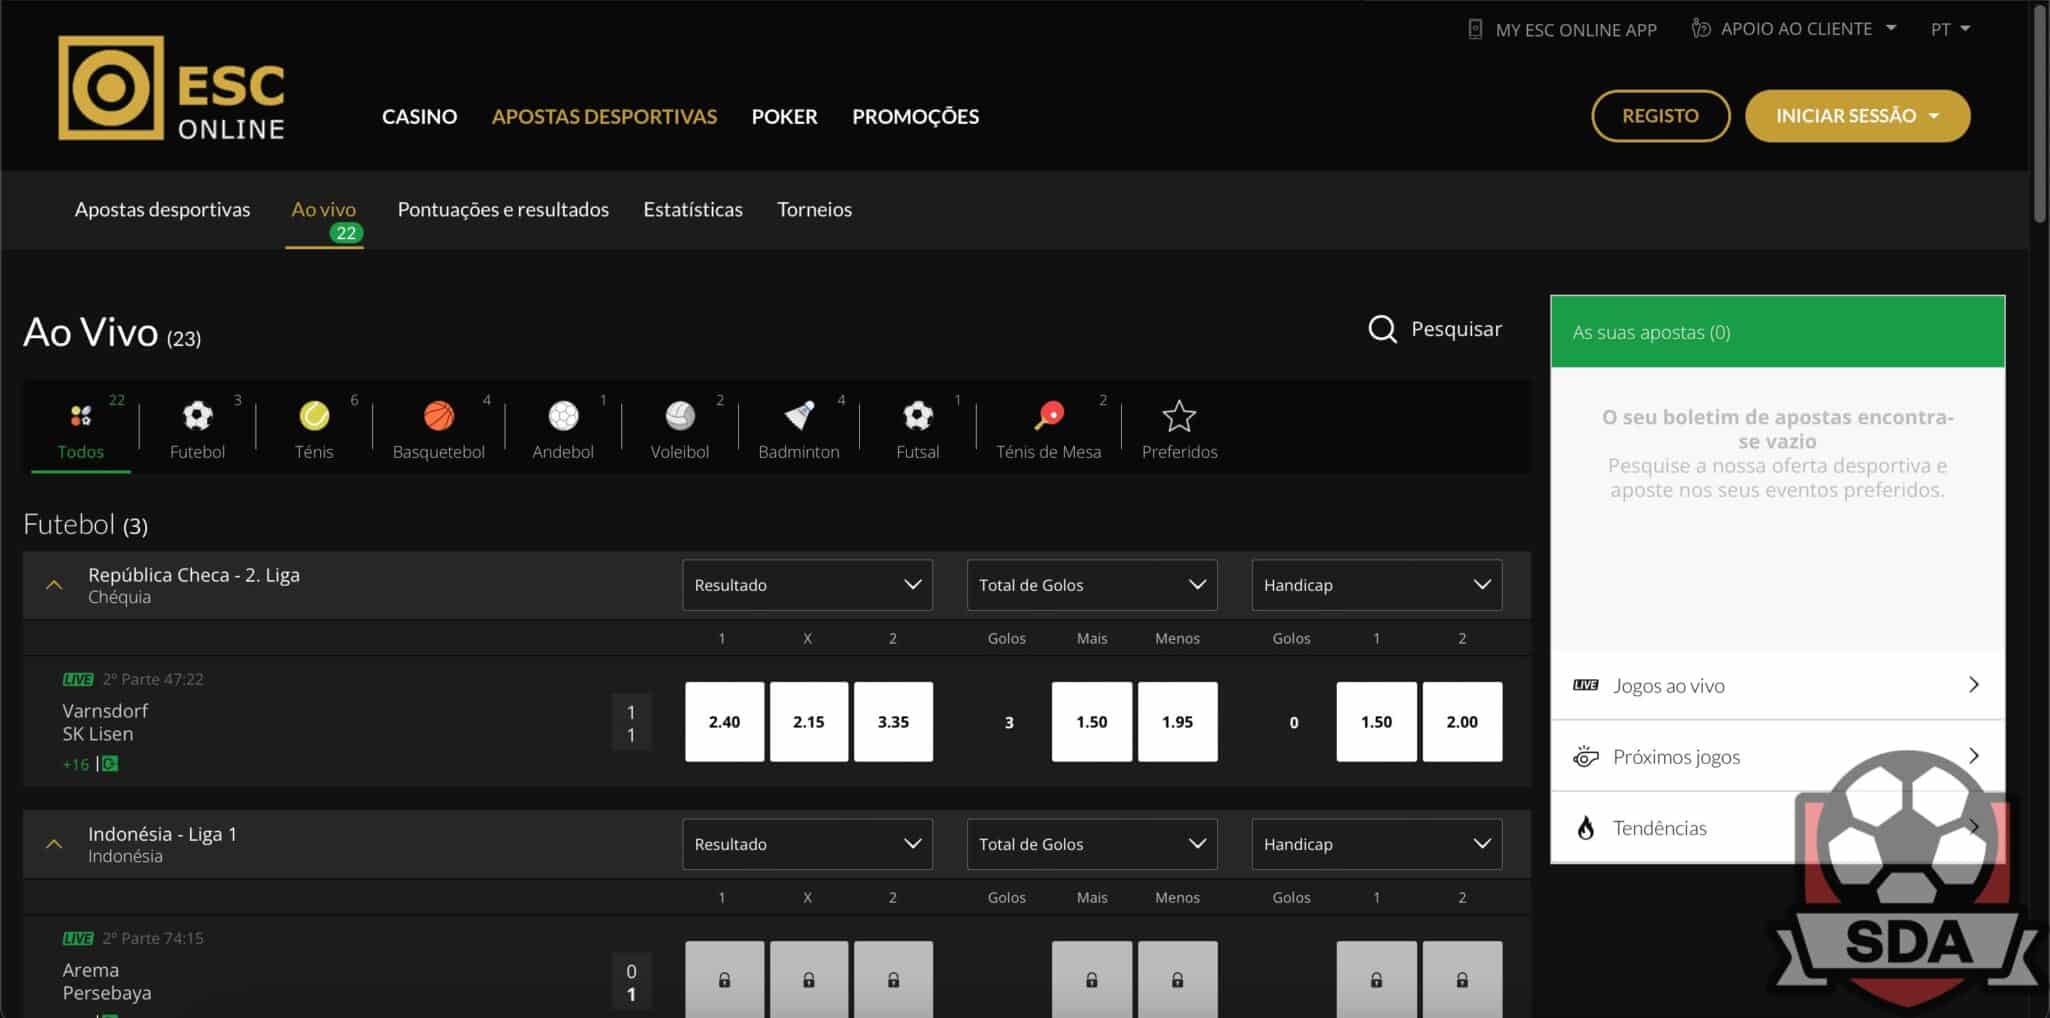2050x1018 pixels.
Task: Click the ESC Online logo
Action: pyautogui.click(x=171, y=88)
